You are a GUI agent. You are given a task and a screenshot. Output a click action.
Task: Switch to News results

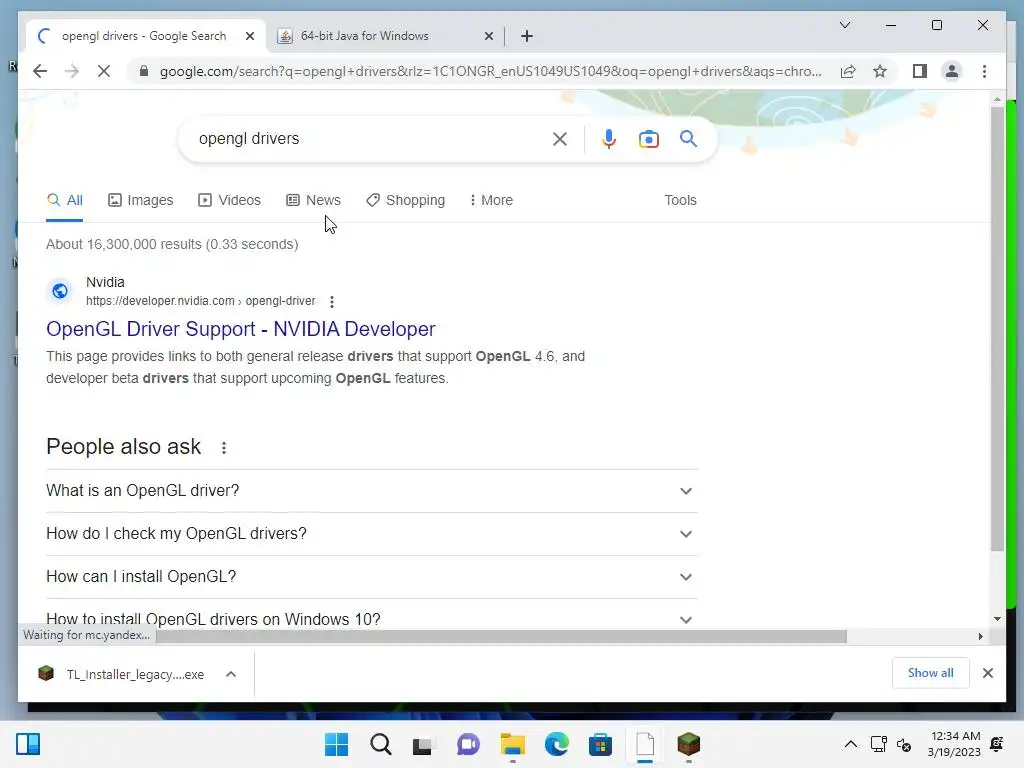point(313,200)
